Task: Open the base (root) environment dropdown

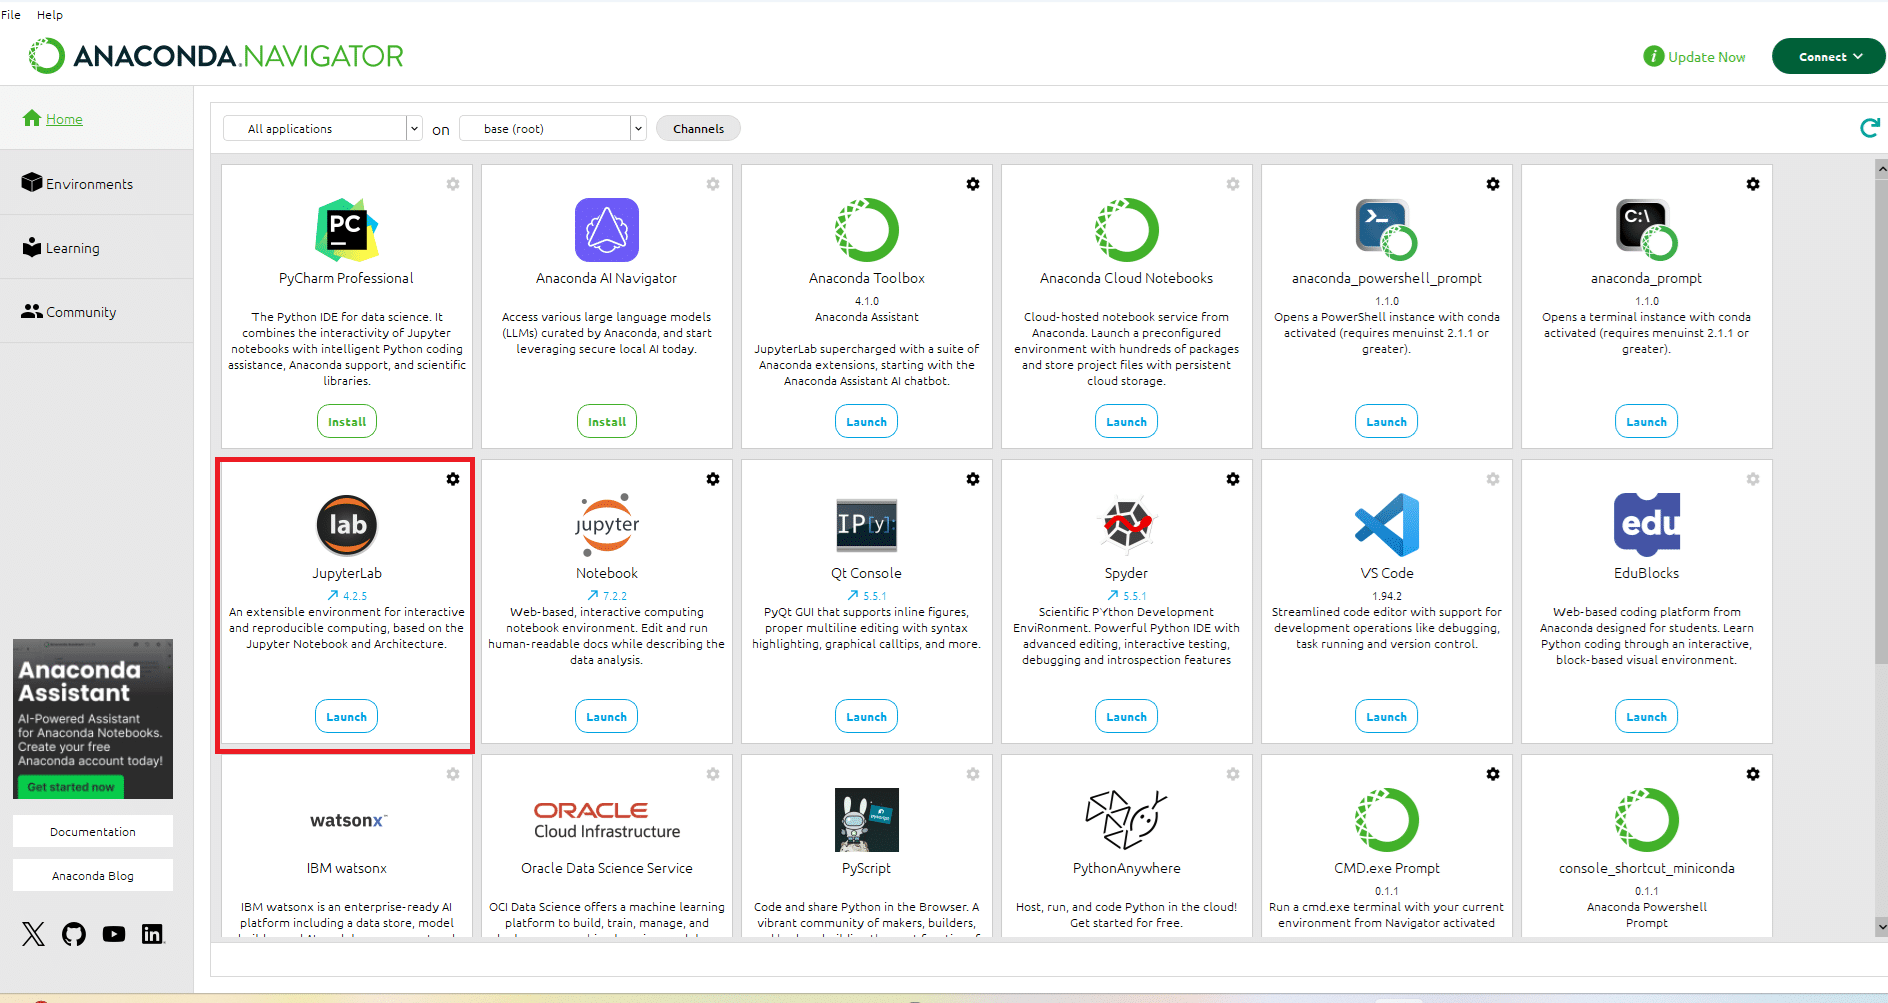Action: pos(552,129)
